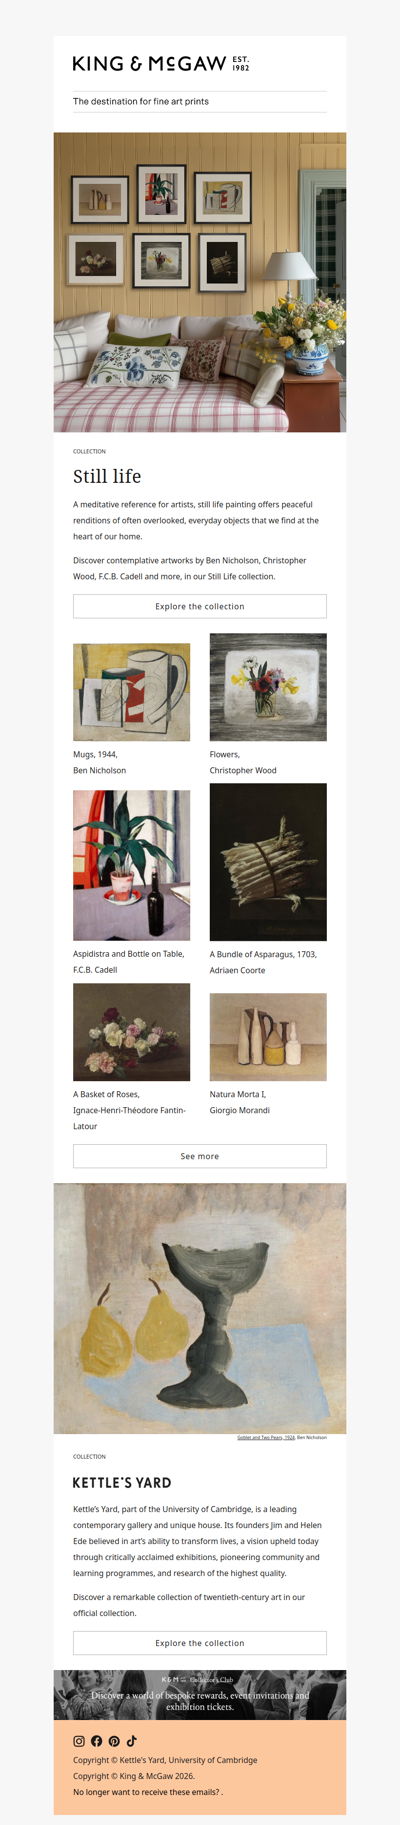Click the King & McGaw logo
Image resolution: width=400 pixels, height=1825 pixels.
click(161, 64)
